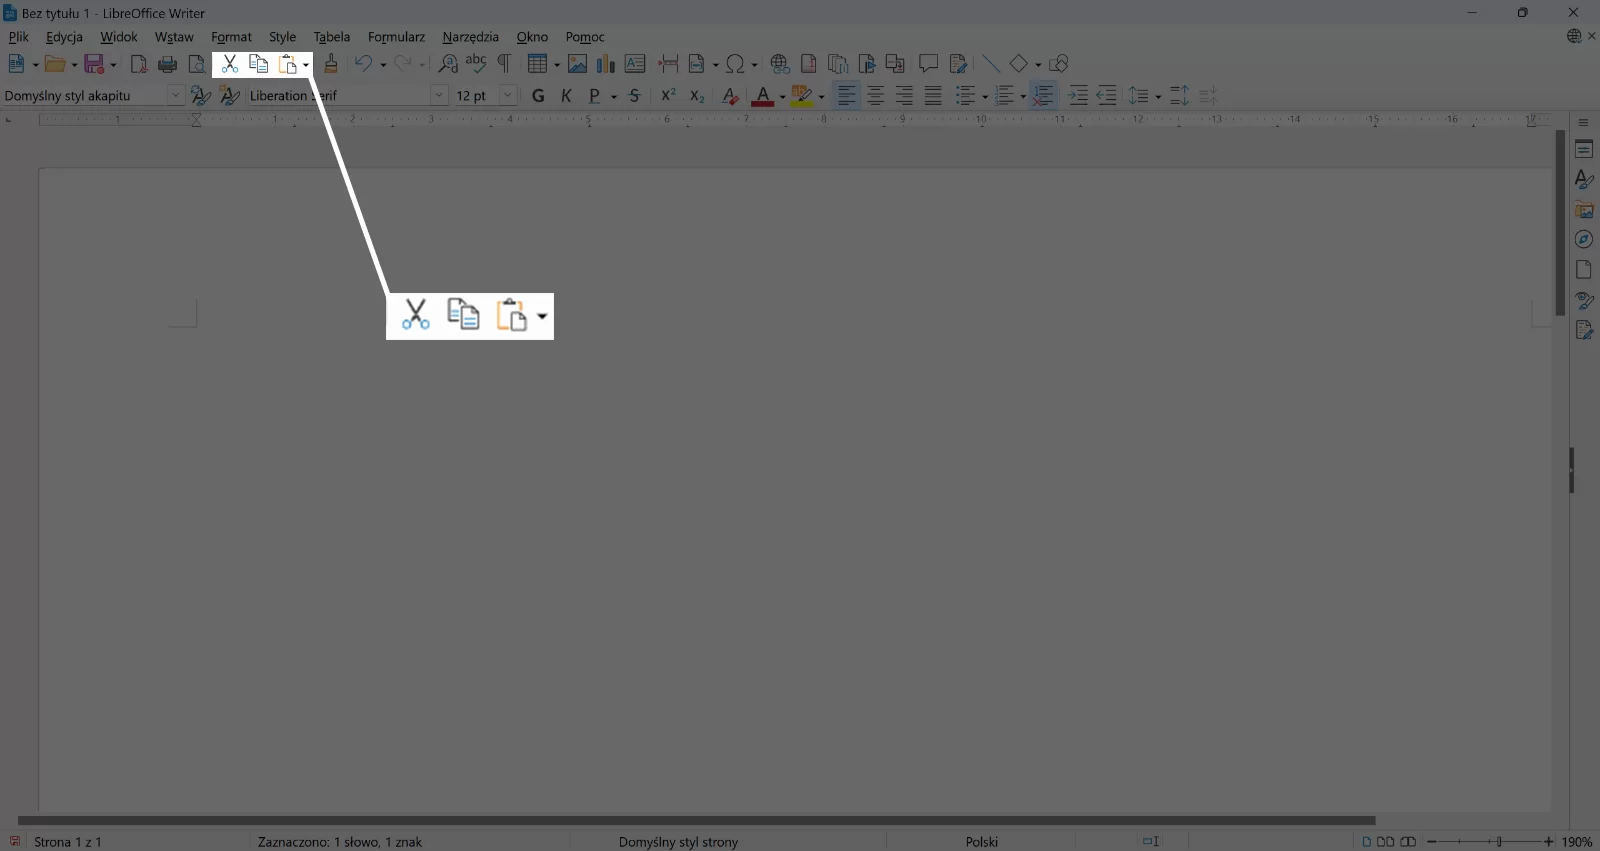The image size is (1600, 851).
Task: Open Find and Replace icon
Action: pos(448,64)
